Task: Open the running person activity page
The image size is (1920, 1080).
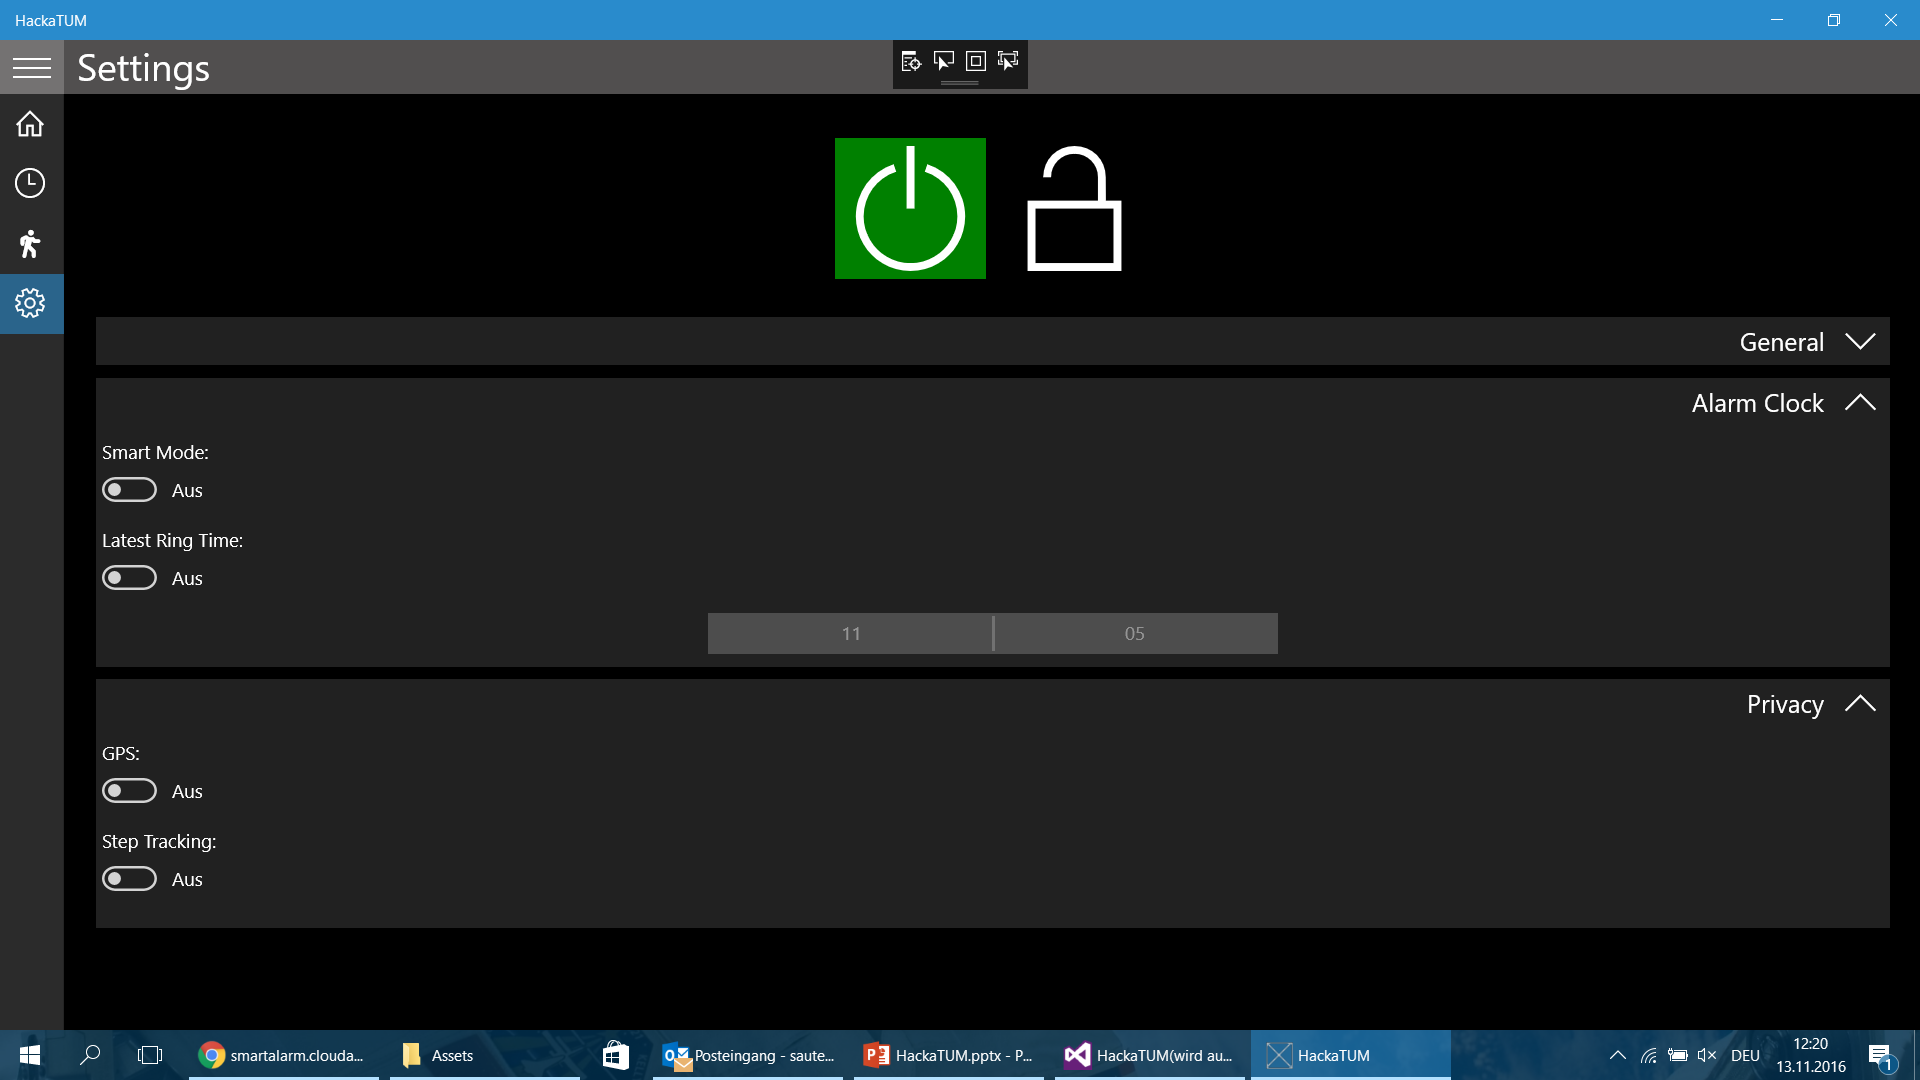Action: [x=31, y=243]
